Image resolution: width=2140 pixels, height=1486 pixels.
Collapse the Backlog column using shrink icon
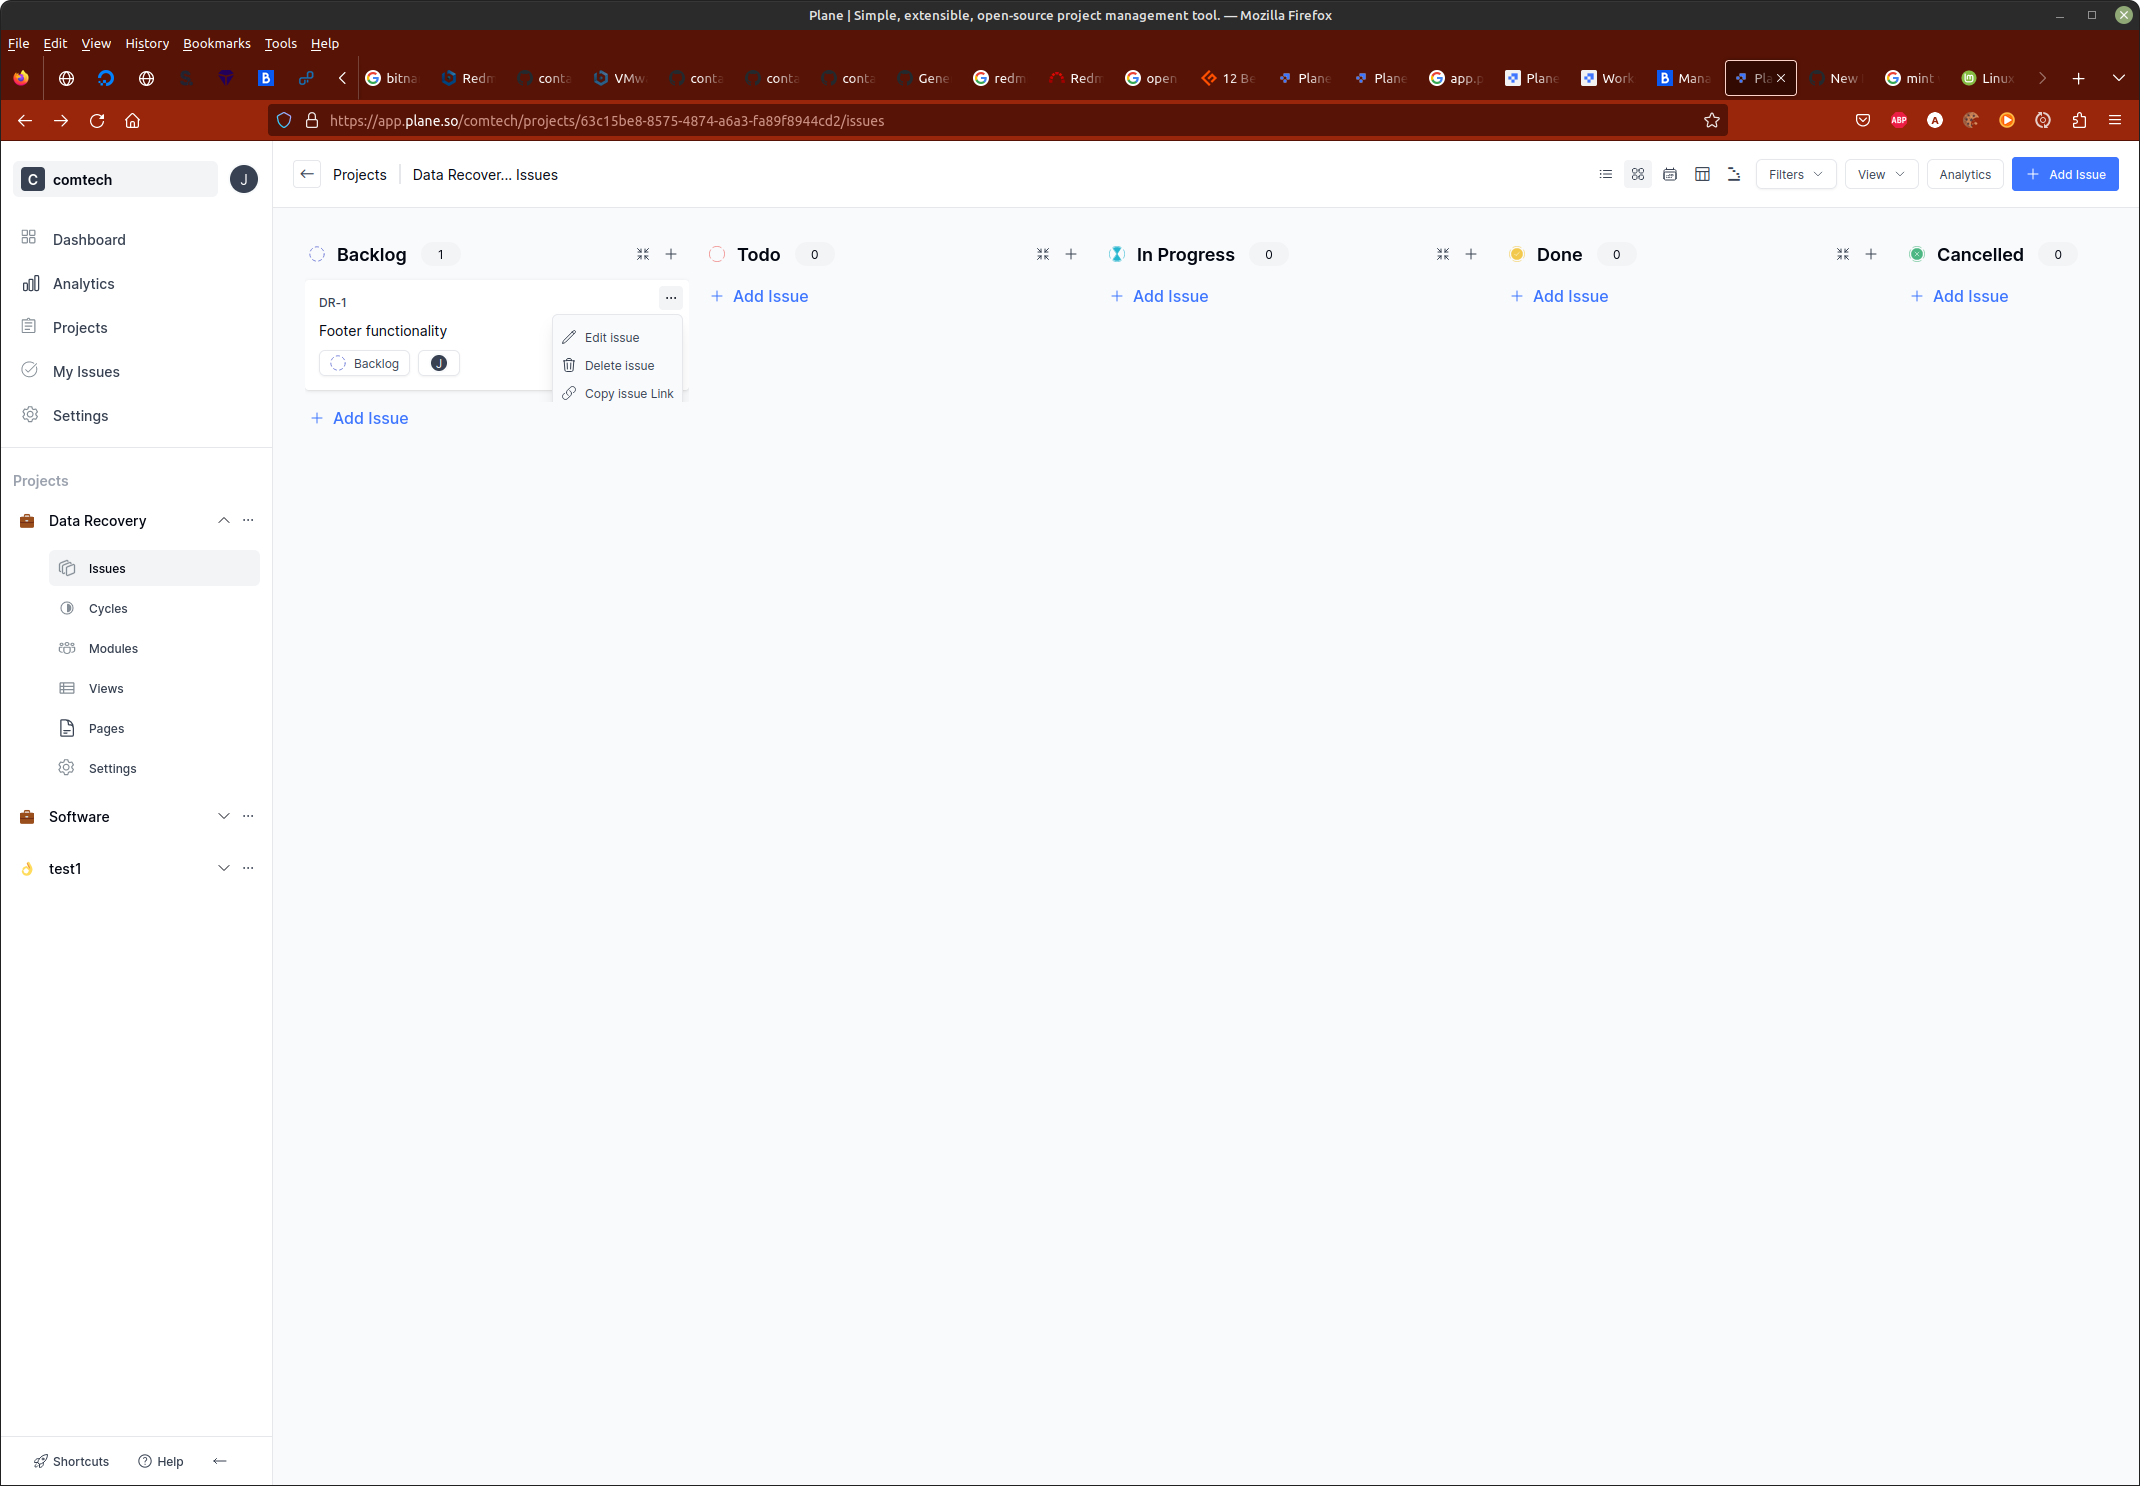pos(643,255)
